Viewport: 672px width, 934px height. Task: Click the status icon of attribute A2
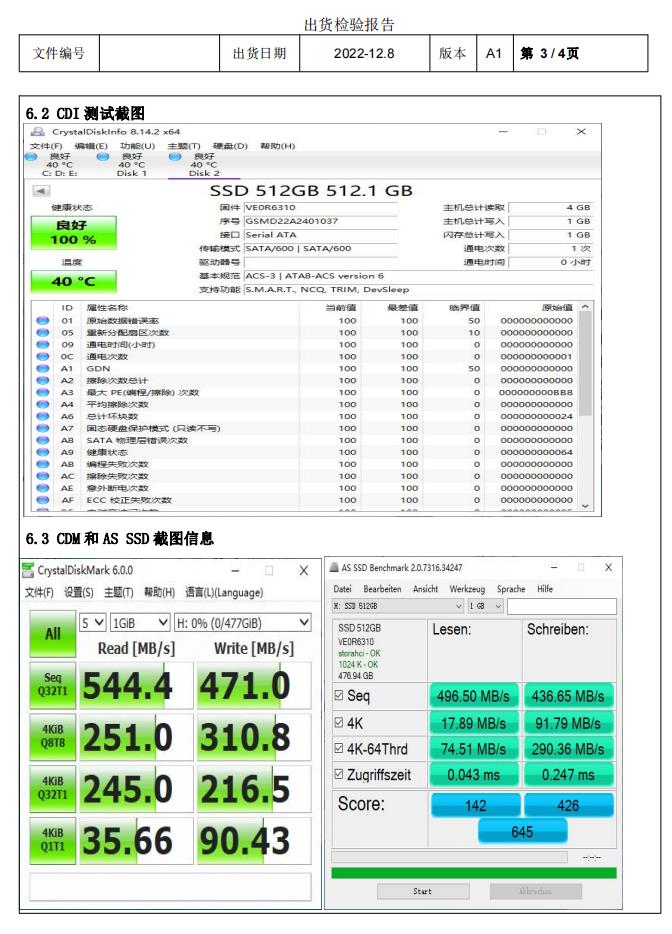tap(42, 380)
